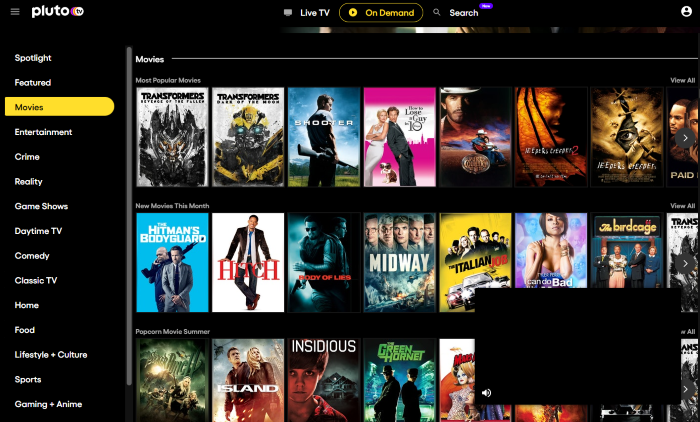Screen dimensions: 700x422
Task: Open Lifestyle + Culture category
Action: click(x=51, y=355)
